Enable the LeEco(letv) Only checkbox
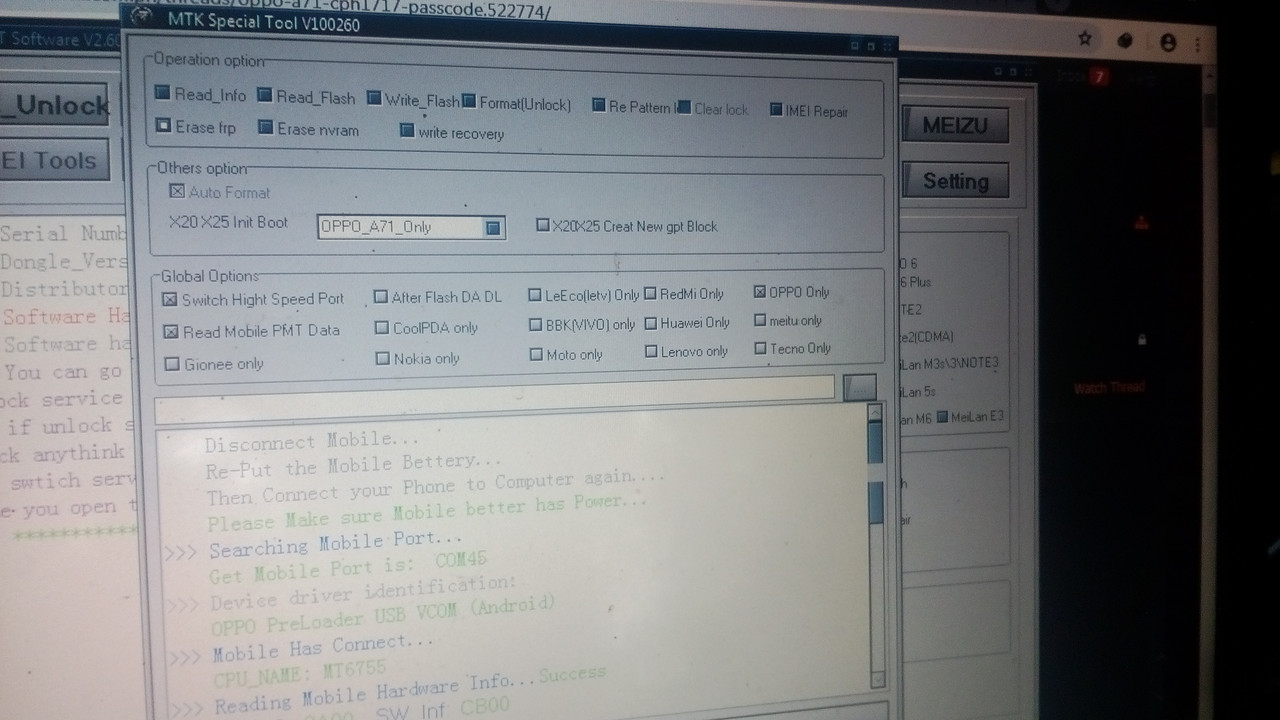This screenshot has height=720, width=1280. pos(535,295)
